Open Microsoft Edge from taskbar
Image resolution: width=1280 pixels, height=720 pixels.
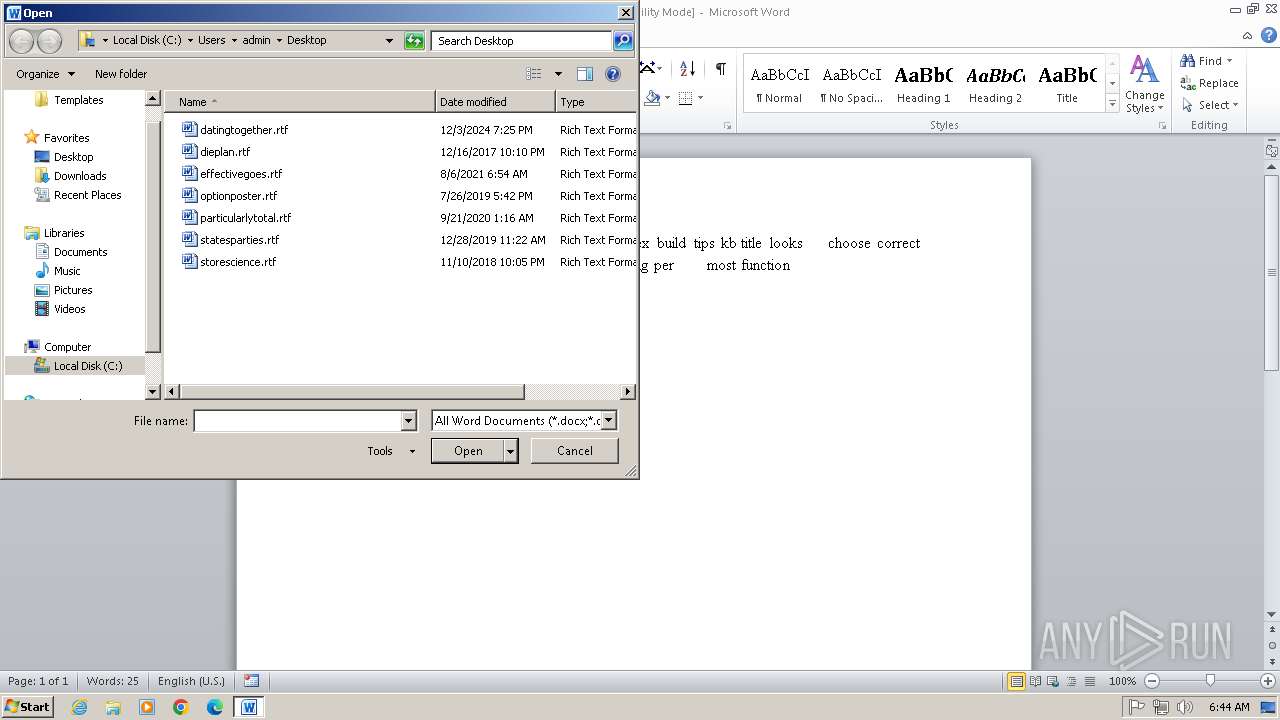215,707
